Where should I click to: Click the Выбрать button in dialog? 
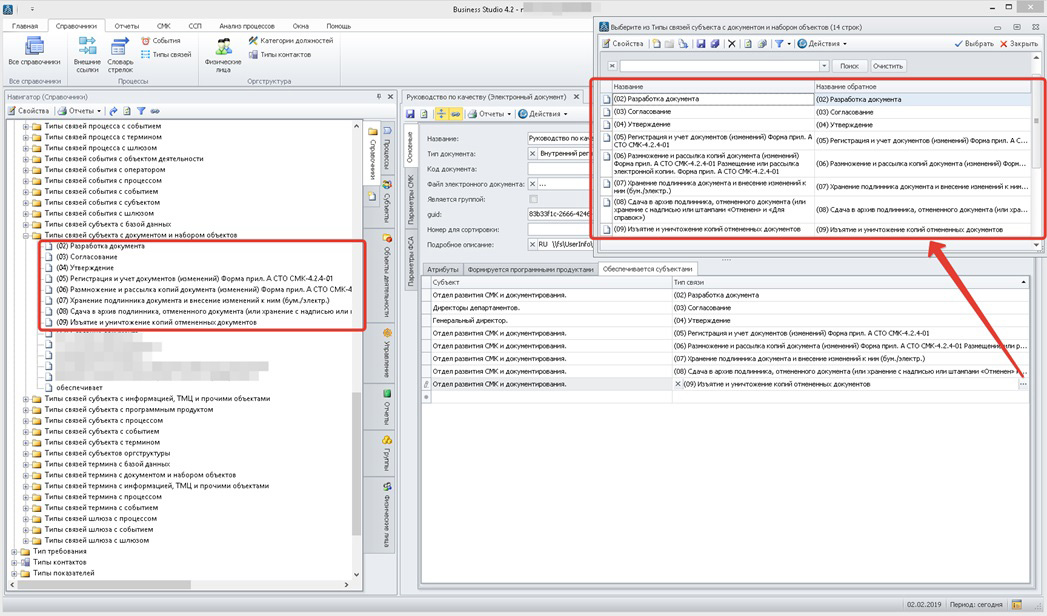click(x=974, y=44)
